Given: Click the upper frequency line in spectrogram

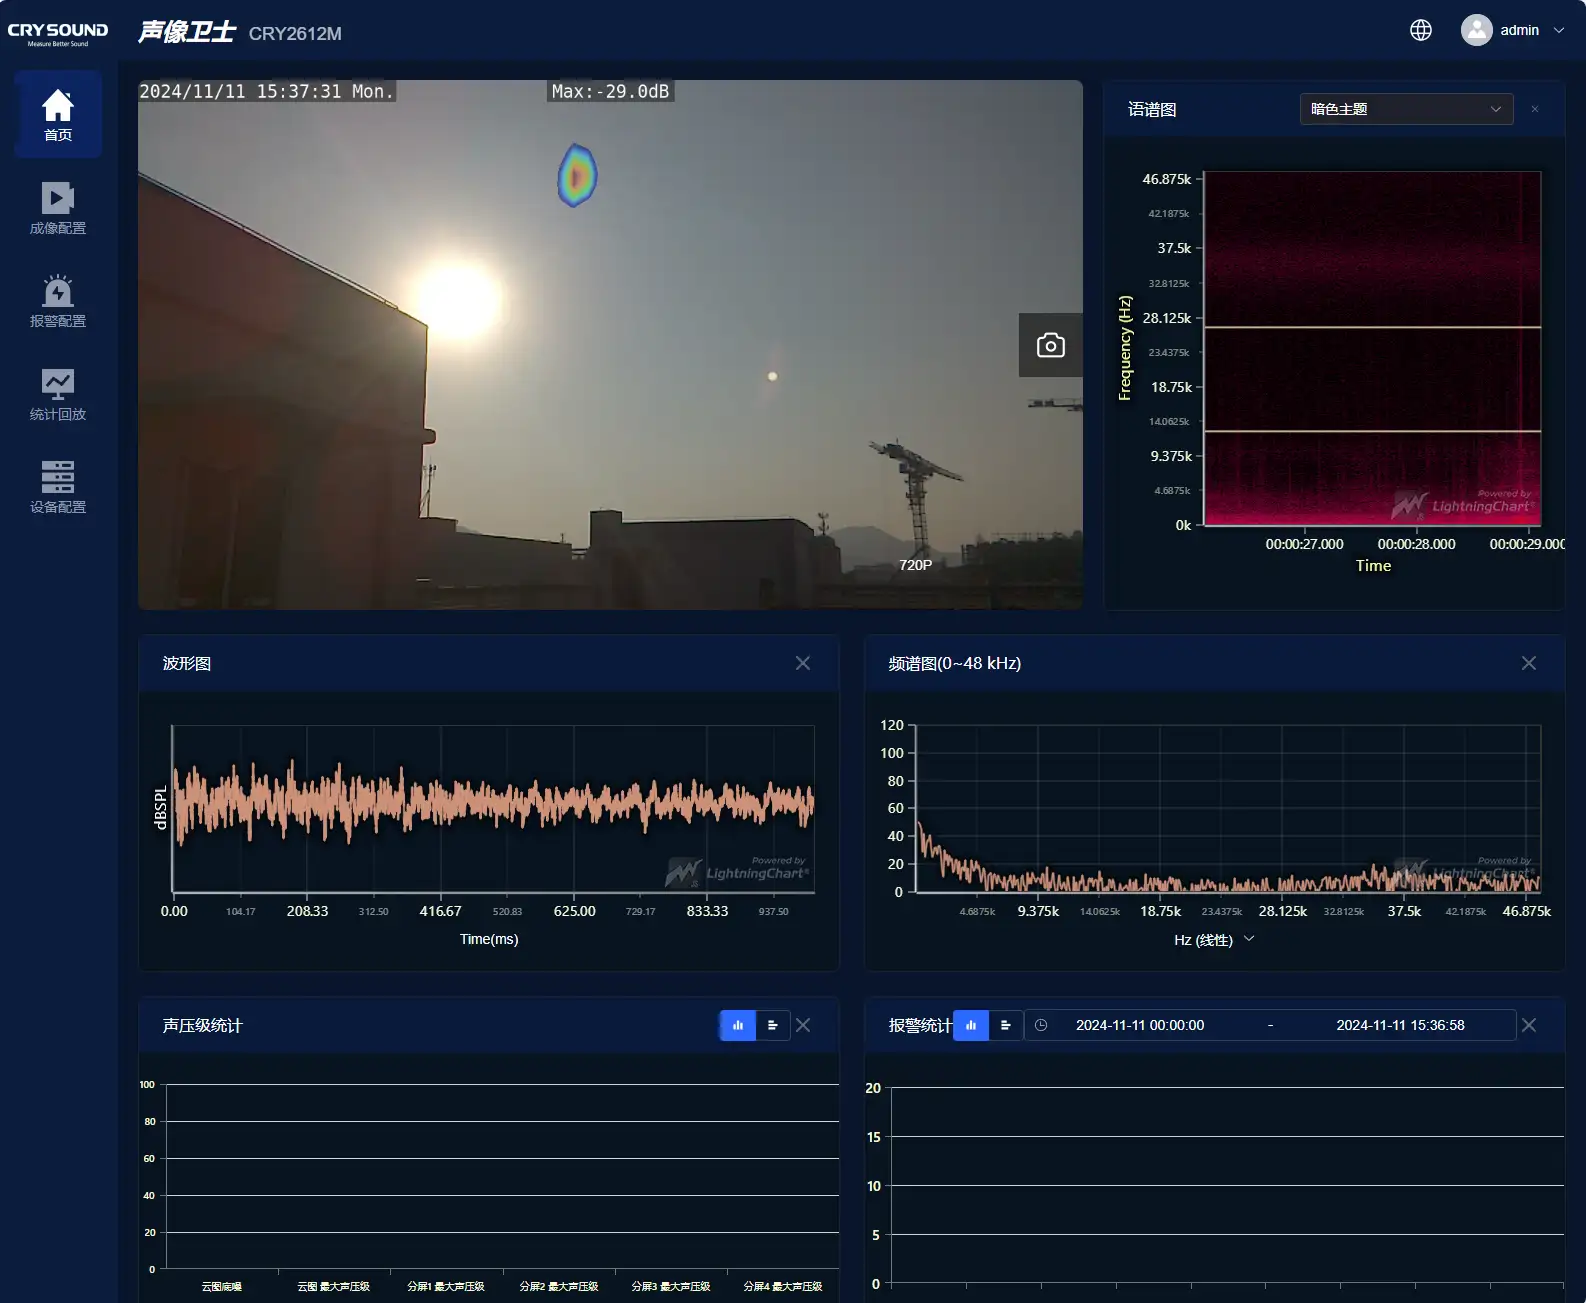Looking at the screenshot, I should 1372,327.
